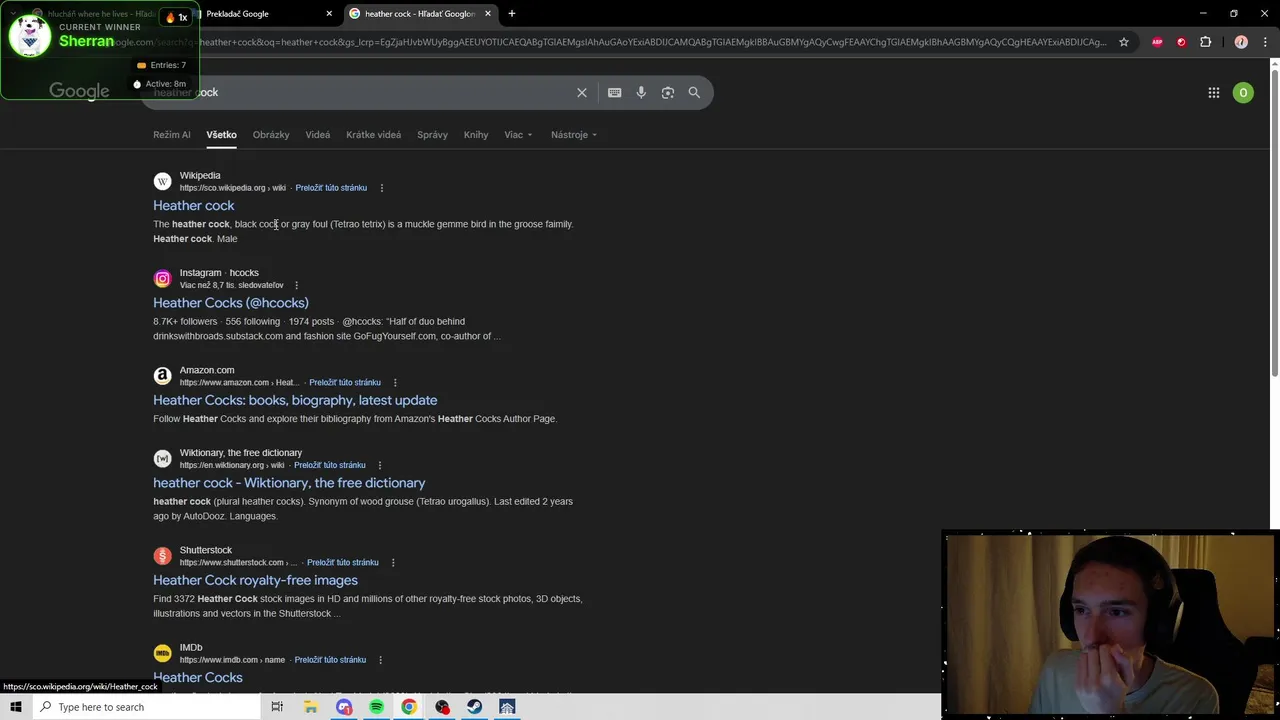Screen dimensions: 1280x720
Task: Click the Wikipedia favicon beside first result
Action: click(x=162, y=181)
